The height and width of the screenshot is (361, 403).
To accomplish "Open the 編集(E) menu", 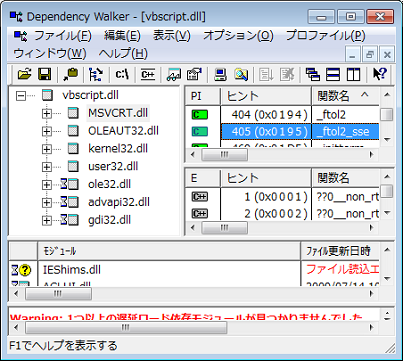I will click(x=122, y=35).
